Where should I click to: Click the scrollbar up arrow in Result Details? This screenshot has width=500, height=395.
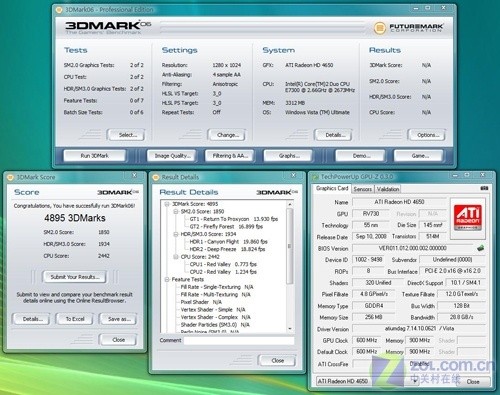[289, 204]
